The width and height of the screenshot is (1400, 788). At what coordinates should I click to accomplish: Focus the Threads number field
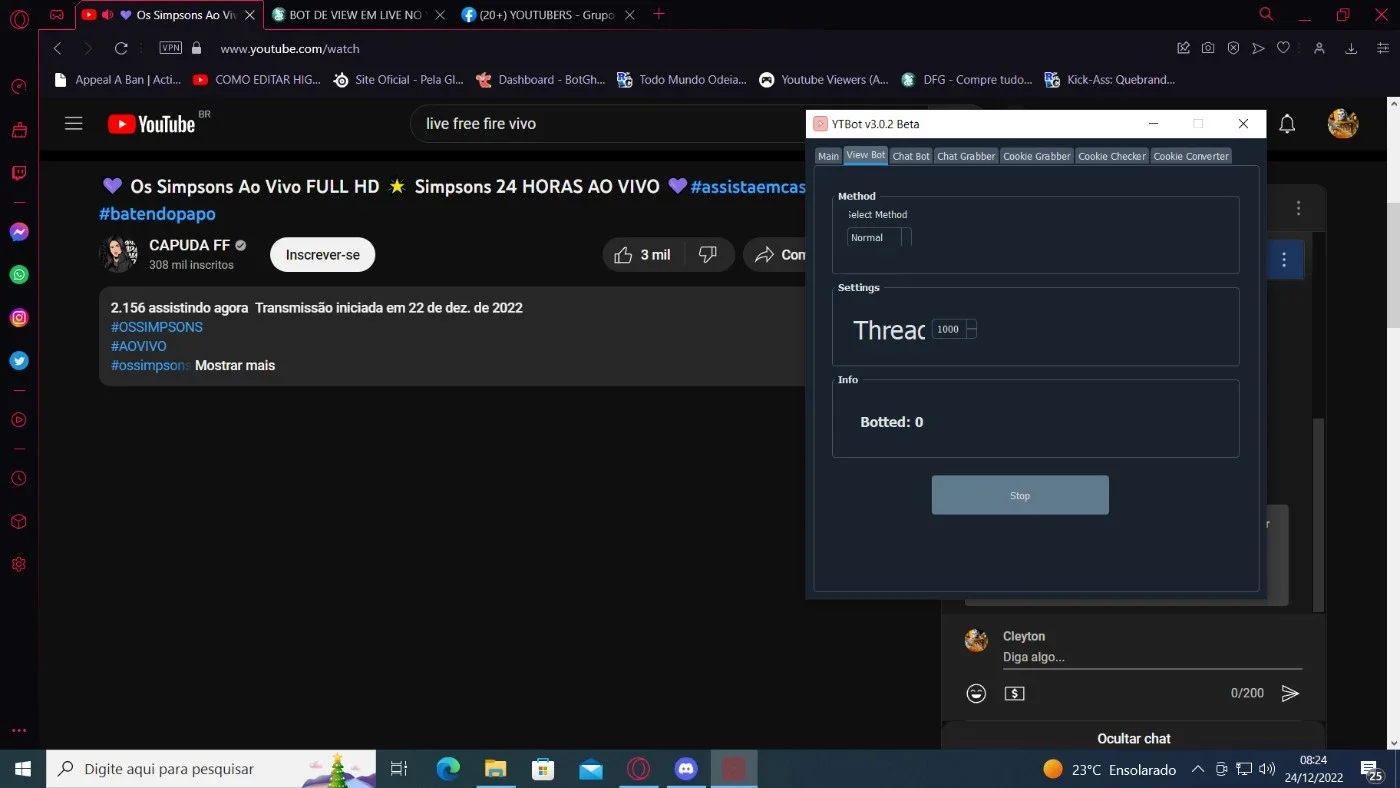coord(948,329)
